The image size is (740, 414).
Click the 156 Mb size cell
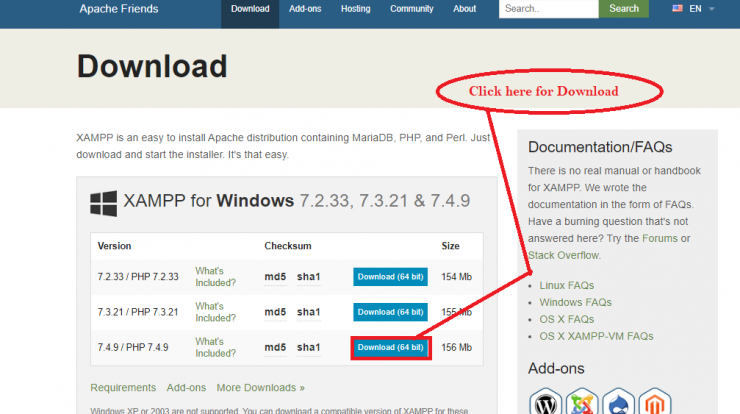click(456, 347)
